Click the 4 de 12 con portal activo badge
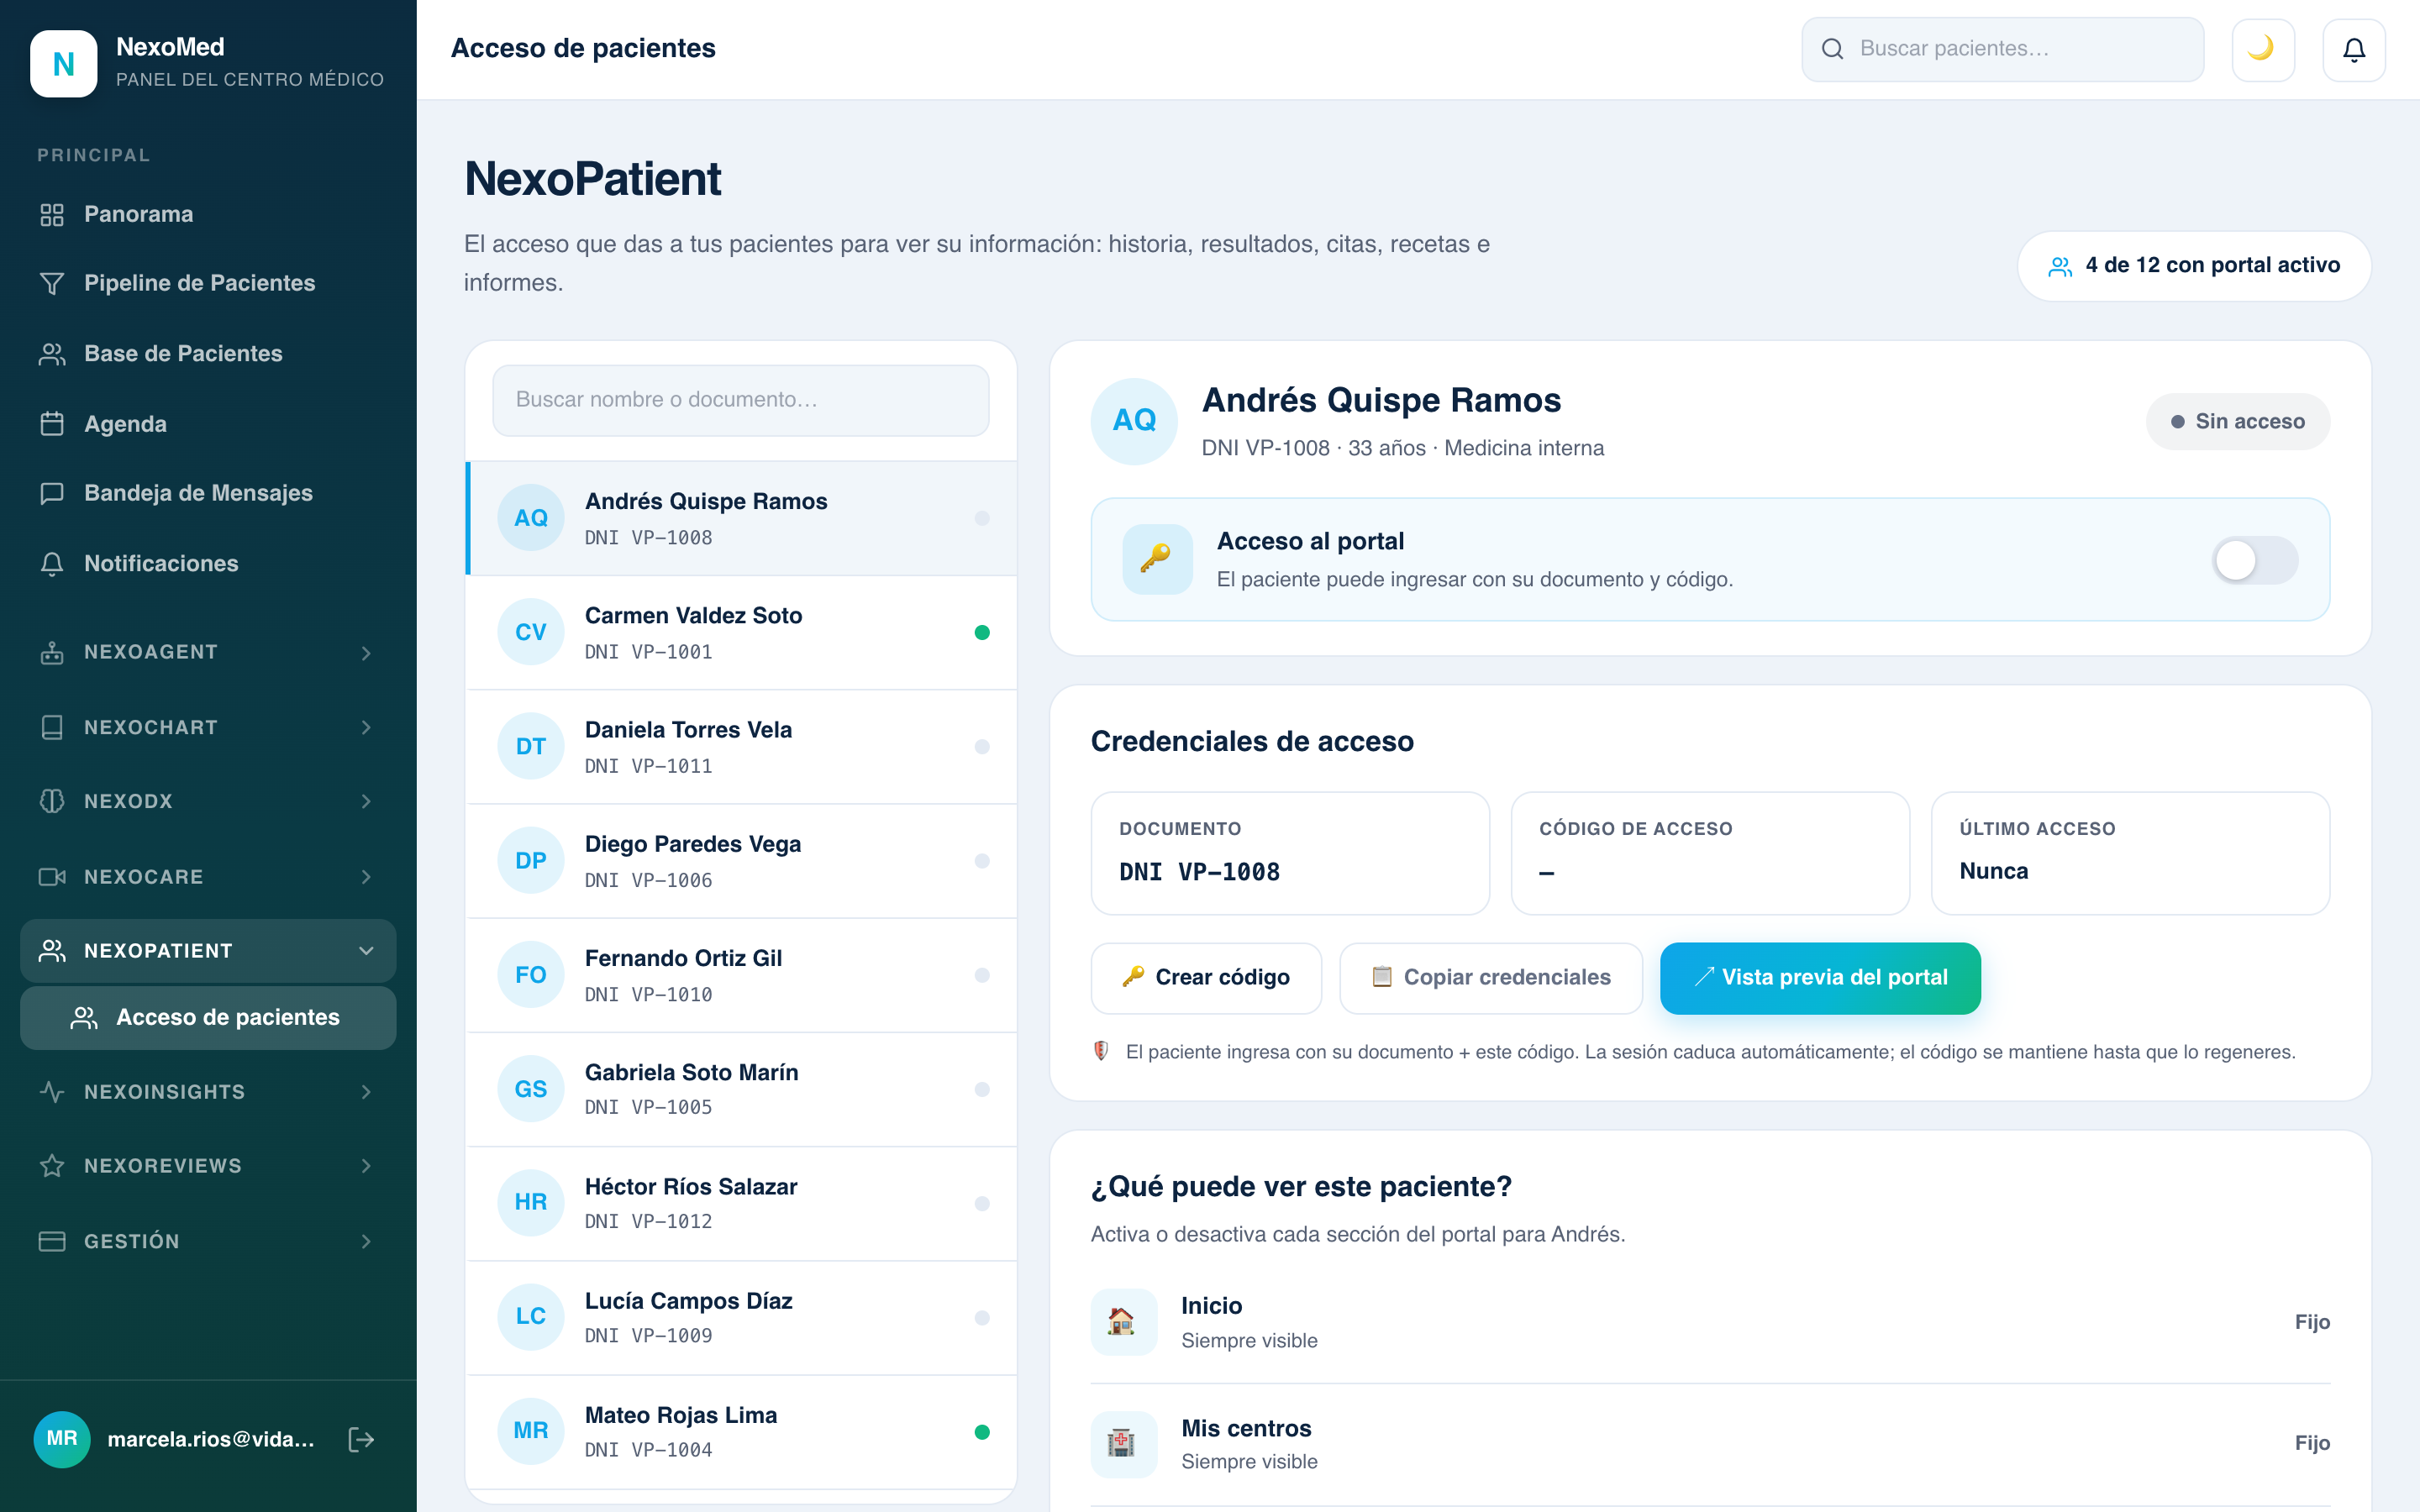Viewport: 2420px width, 1512px height. tap(2194, 266)
